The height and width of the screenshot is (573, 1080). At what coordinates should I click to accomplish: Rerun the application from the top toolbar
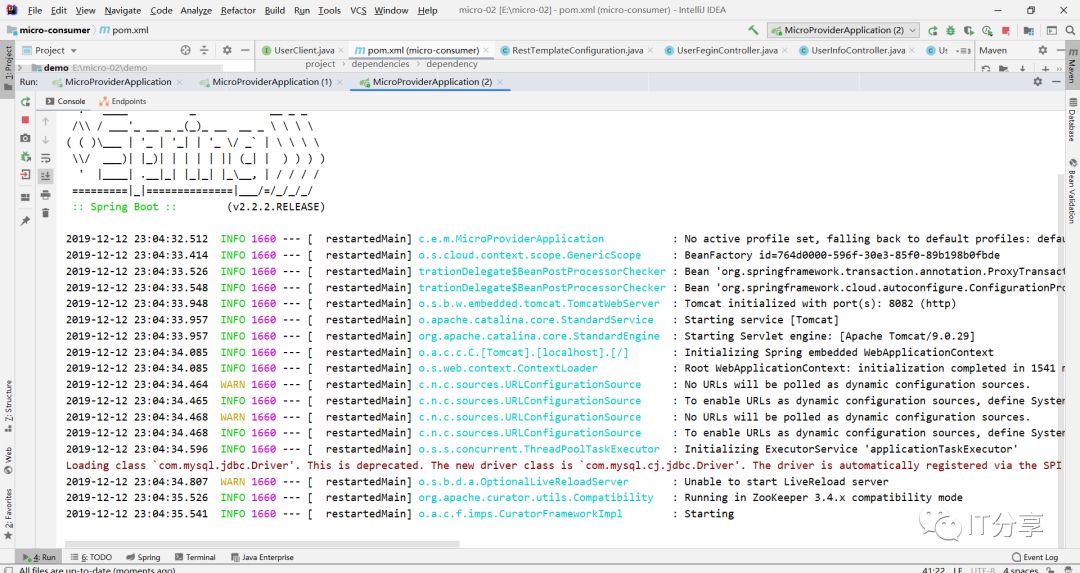[933, 30]
